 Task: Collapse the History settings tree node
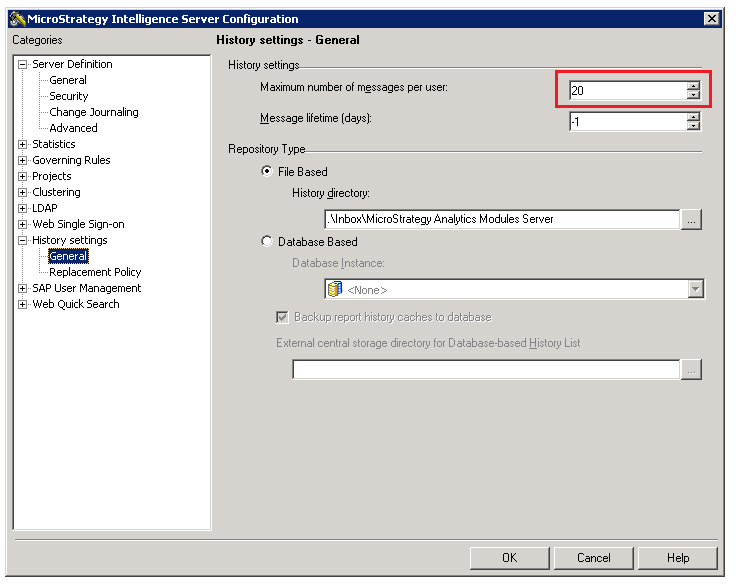point(23,240)
